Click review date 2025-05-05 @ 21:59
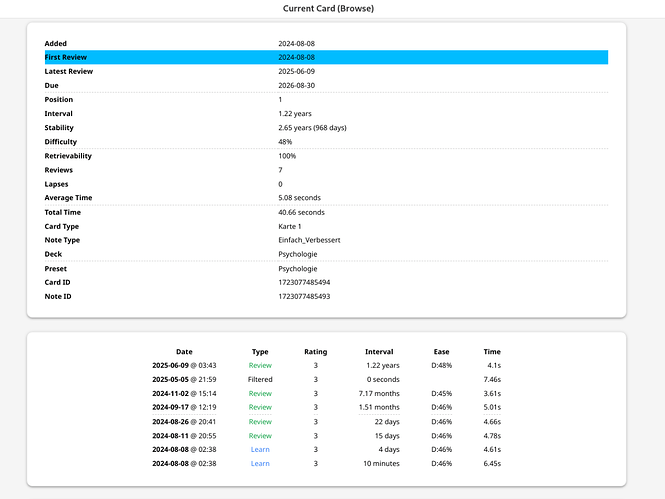 point(184,379)
